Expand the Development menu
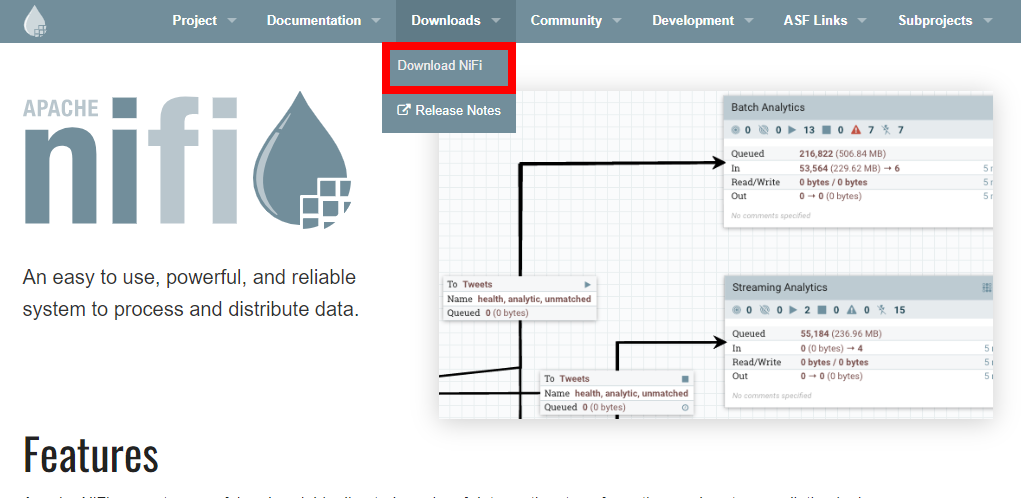The width and height of the screenshot is (1021, 498). (x=703, y=21)
